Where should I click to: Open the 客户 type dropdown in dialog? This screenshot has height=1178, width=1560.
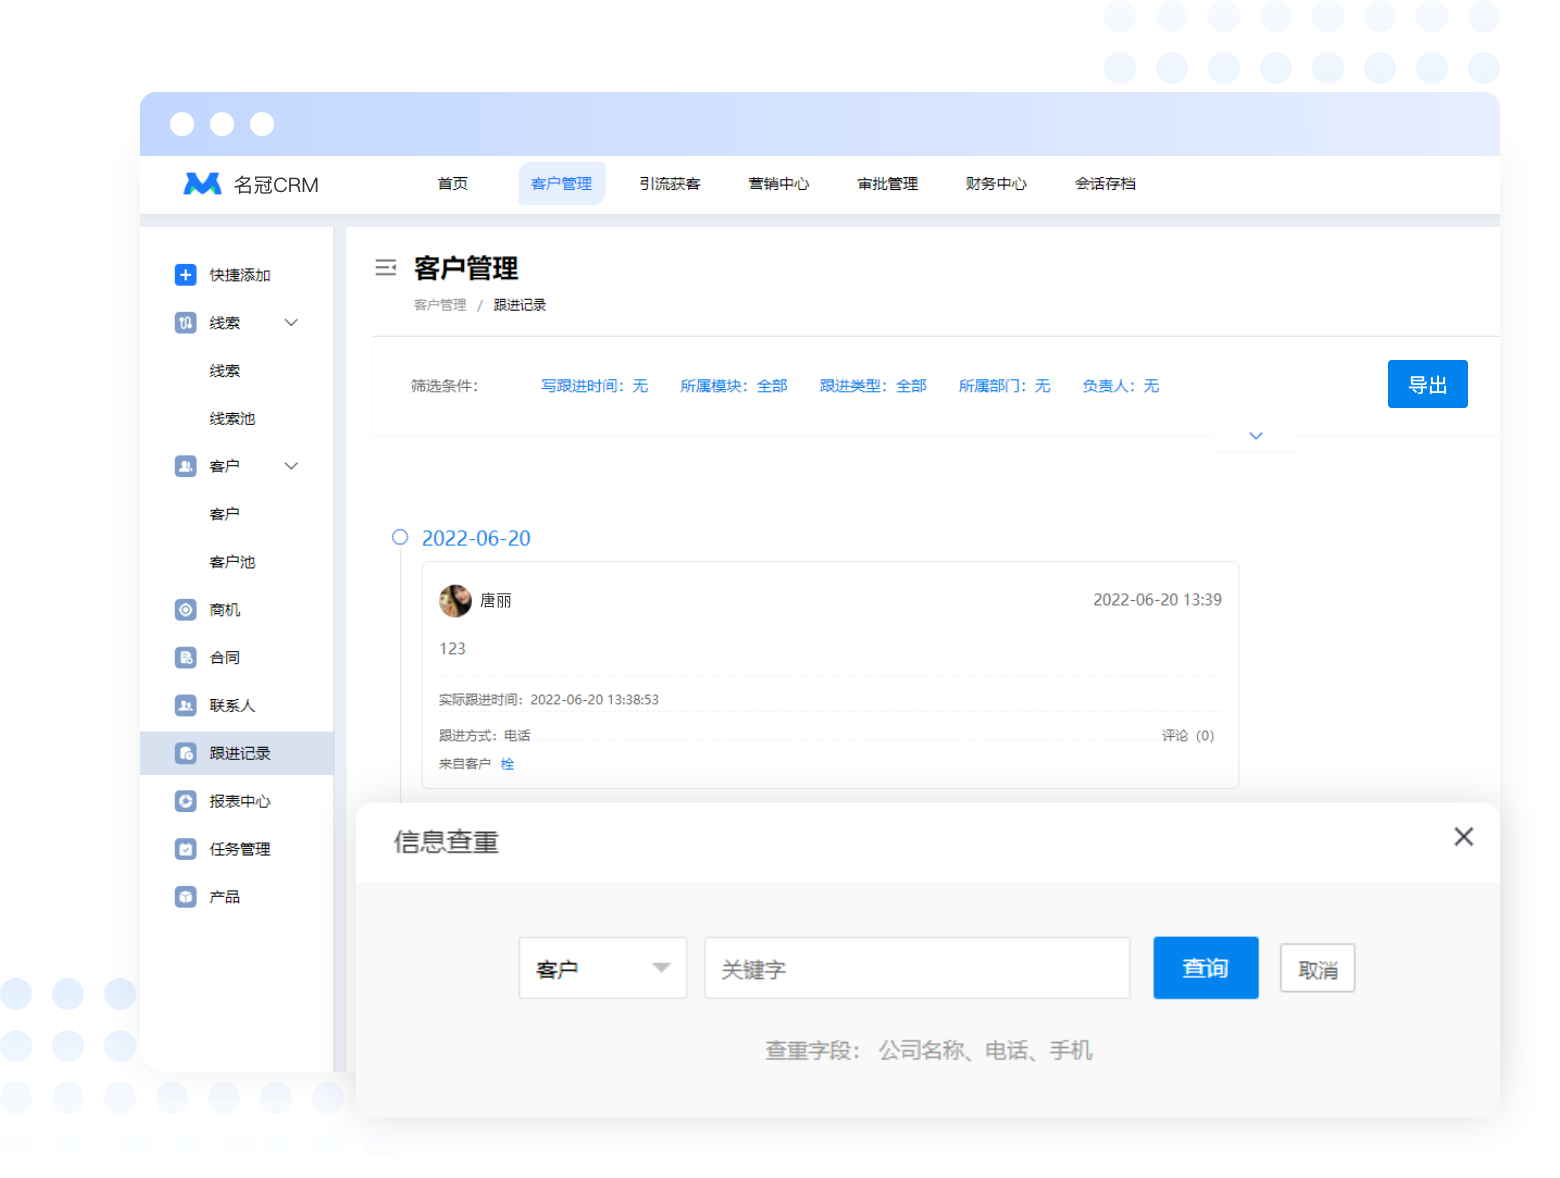602,968
